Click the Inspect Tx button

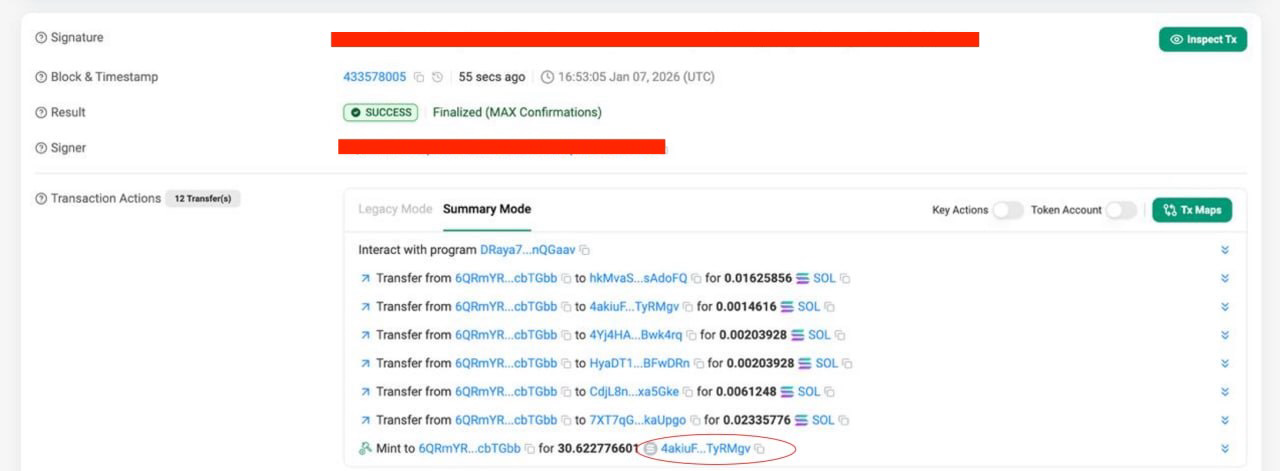tap(1203, 39)
